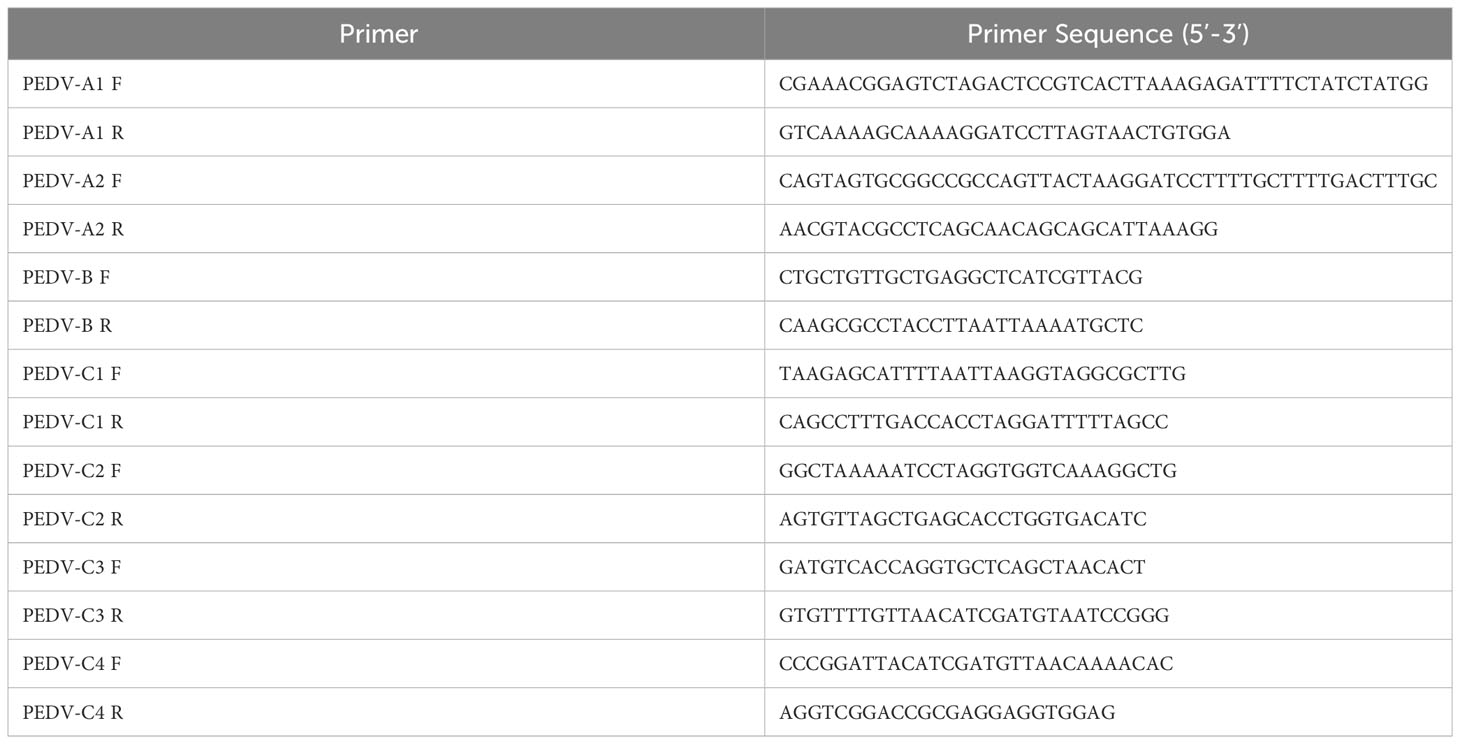Image resolution: width=1460 pixels, height=744 pixels.
Task: Select sequence CTGCTGTTGCTGAGGCTCATCGTTACG
Action: pyautogui.click(x=960, y=277)
